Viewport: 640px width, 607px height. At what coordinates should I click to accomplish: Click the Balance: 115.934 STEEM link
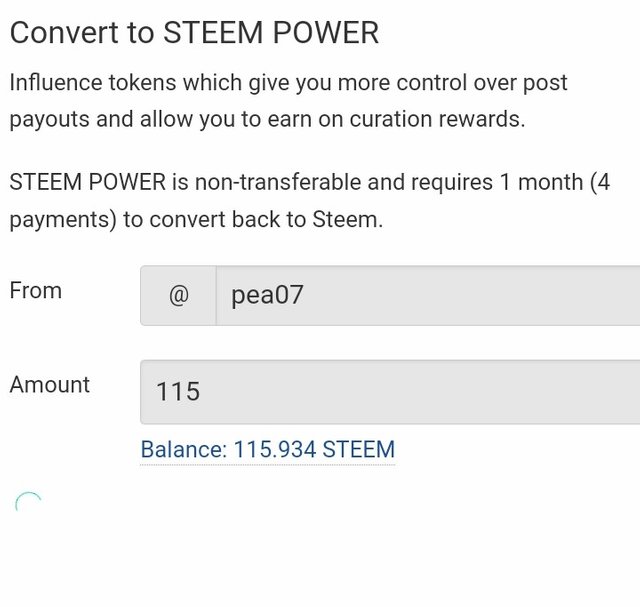267,450
